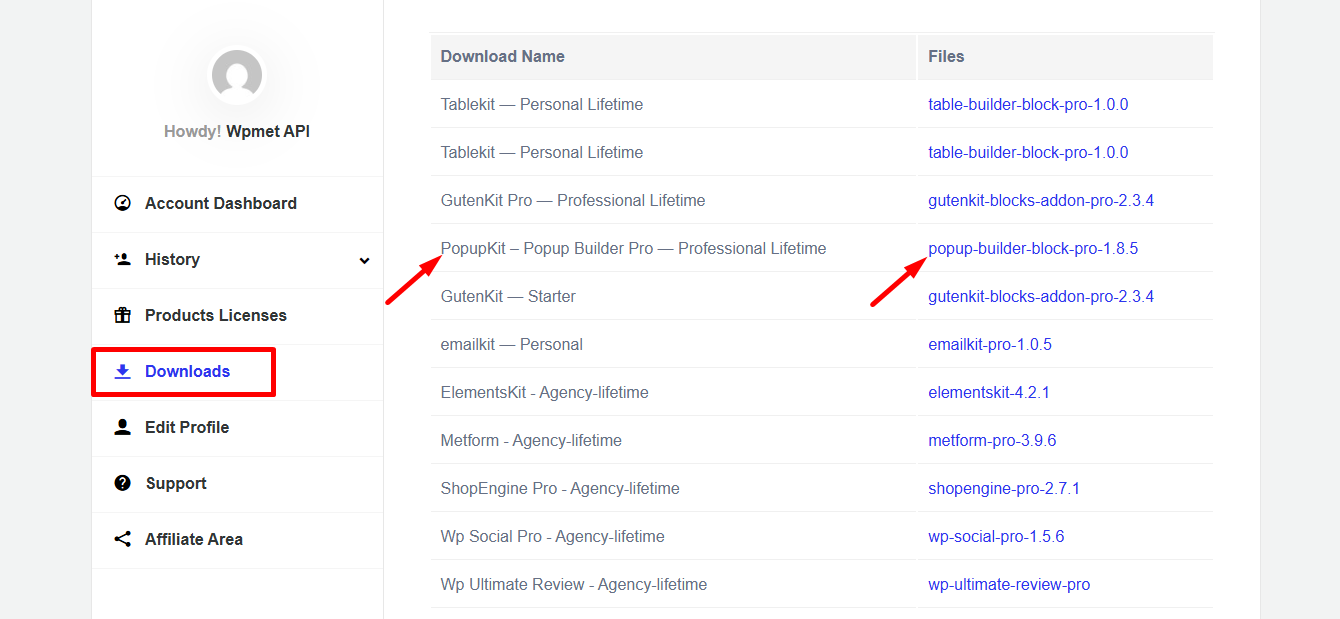Click the Affiliate Area share icon
This screenshot has height=619, width=1340.
click(122, 538)
